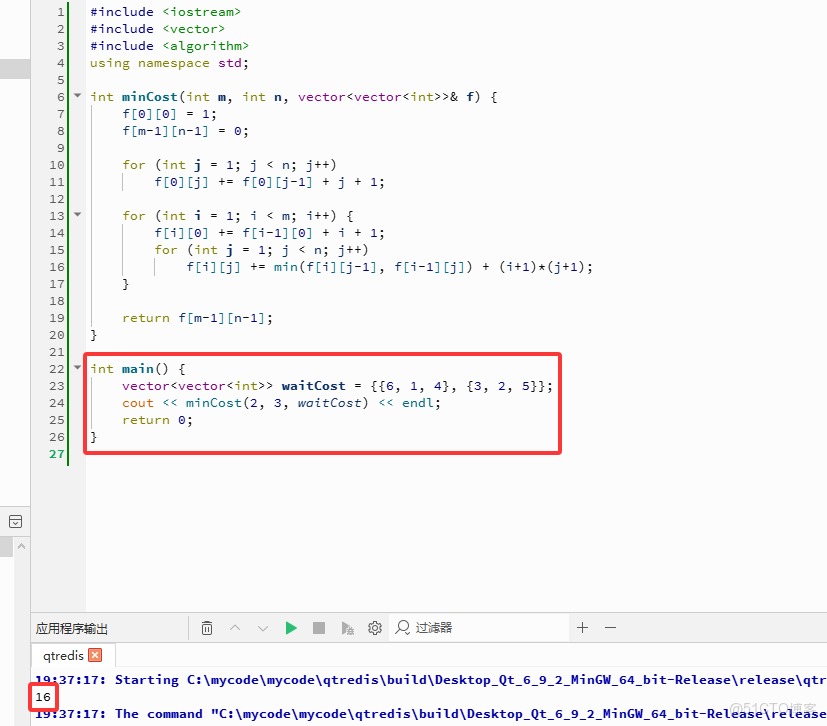Click line number 27 in the gutter
This screenshot has height=726, width=827.
click(x=56, y=454)
